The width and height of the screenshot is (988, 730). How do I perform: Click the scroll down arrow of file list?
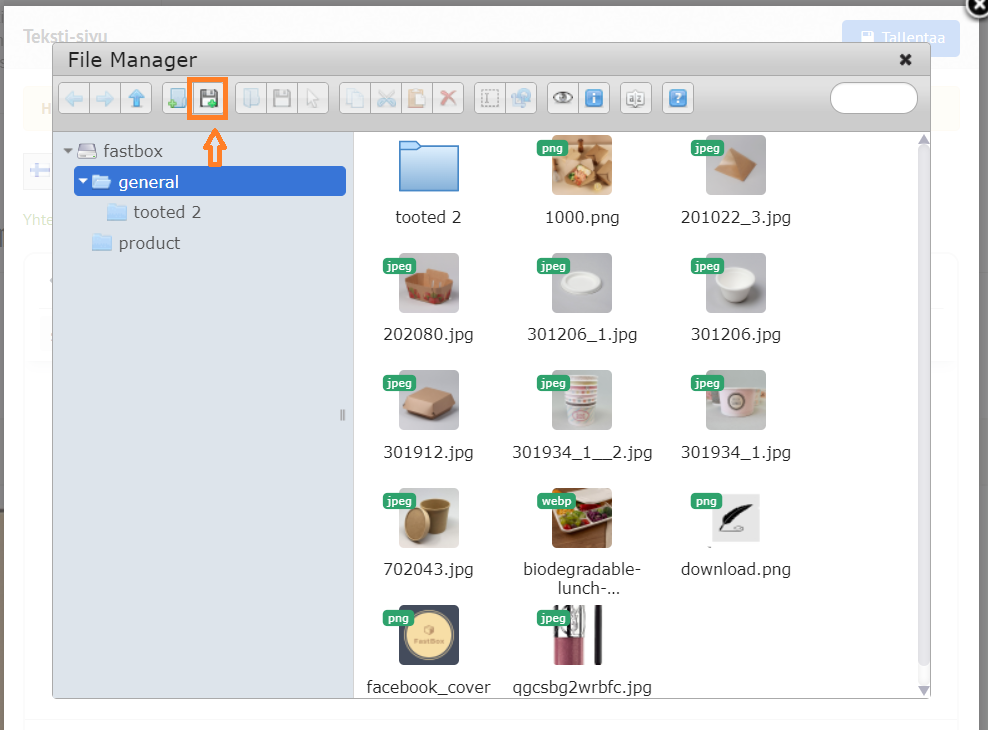tap(923, 690)
